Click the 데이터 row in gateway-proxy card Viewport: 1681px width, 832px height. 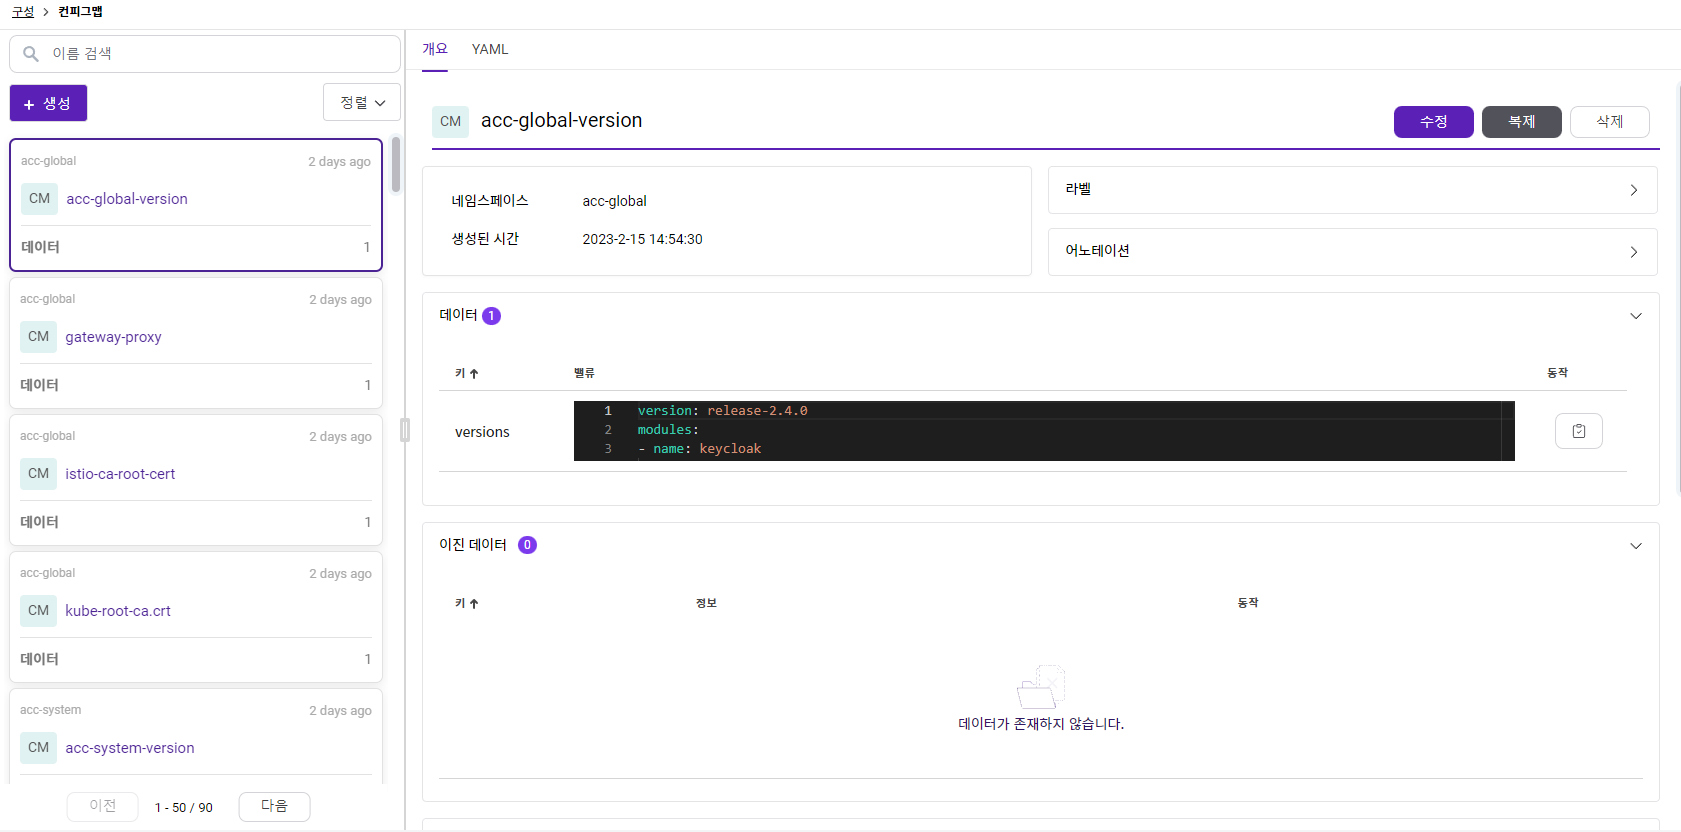pos(196,385)
